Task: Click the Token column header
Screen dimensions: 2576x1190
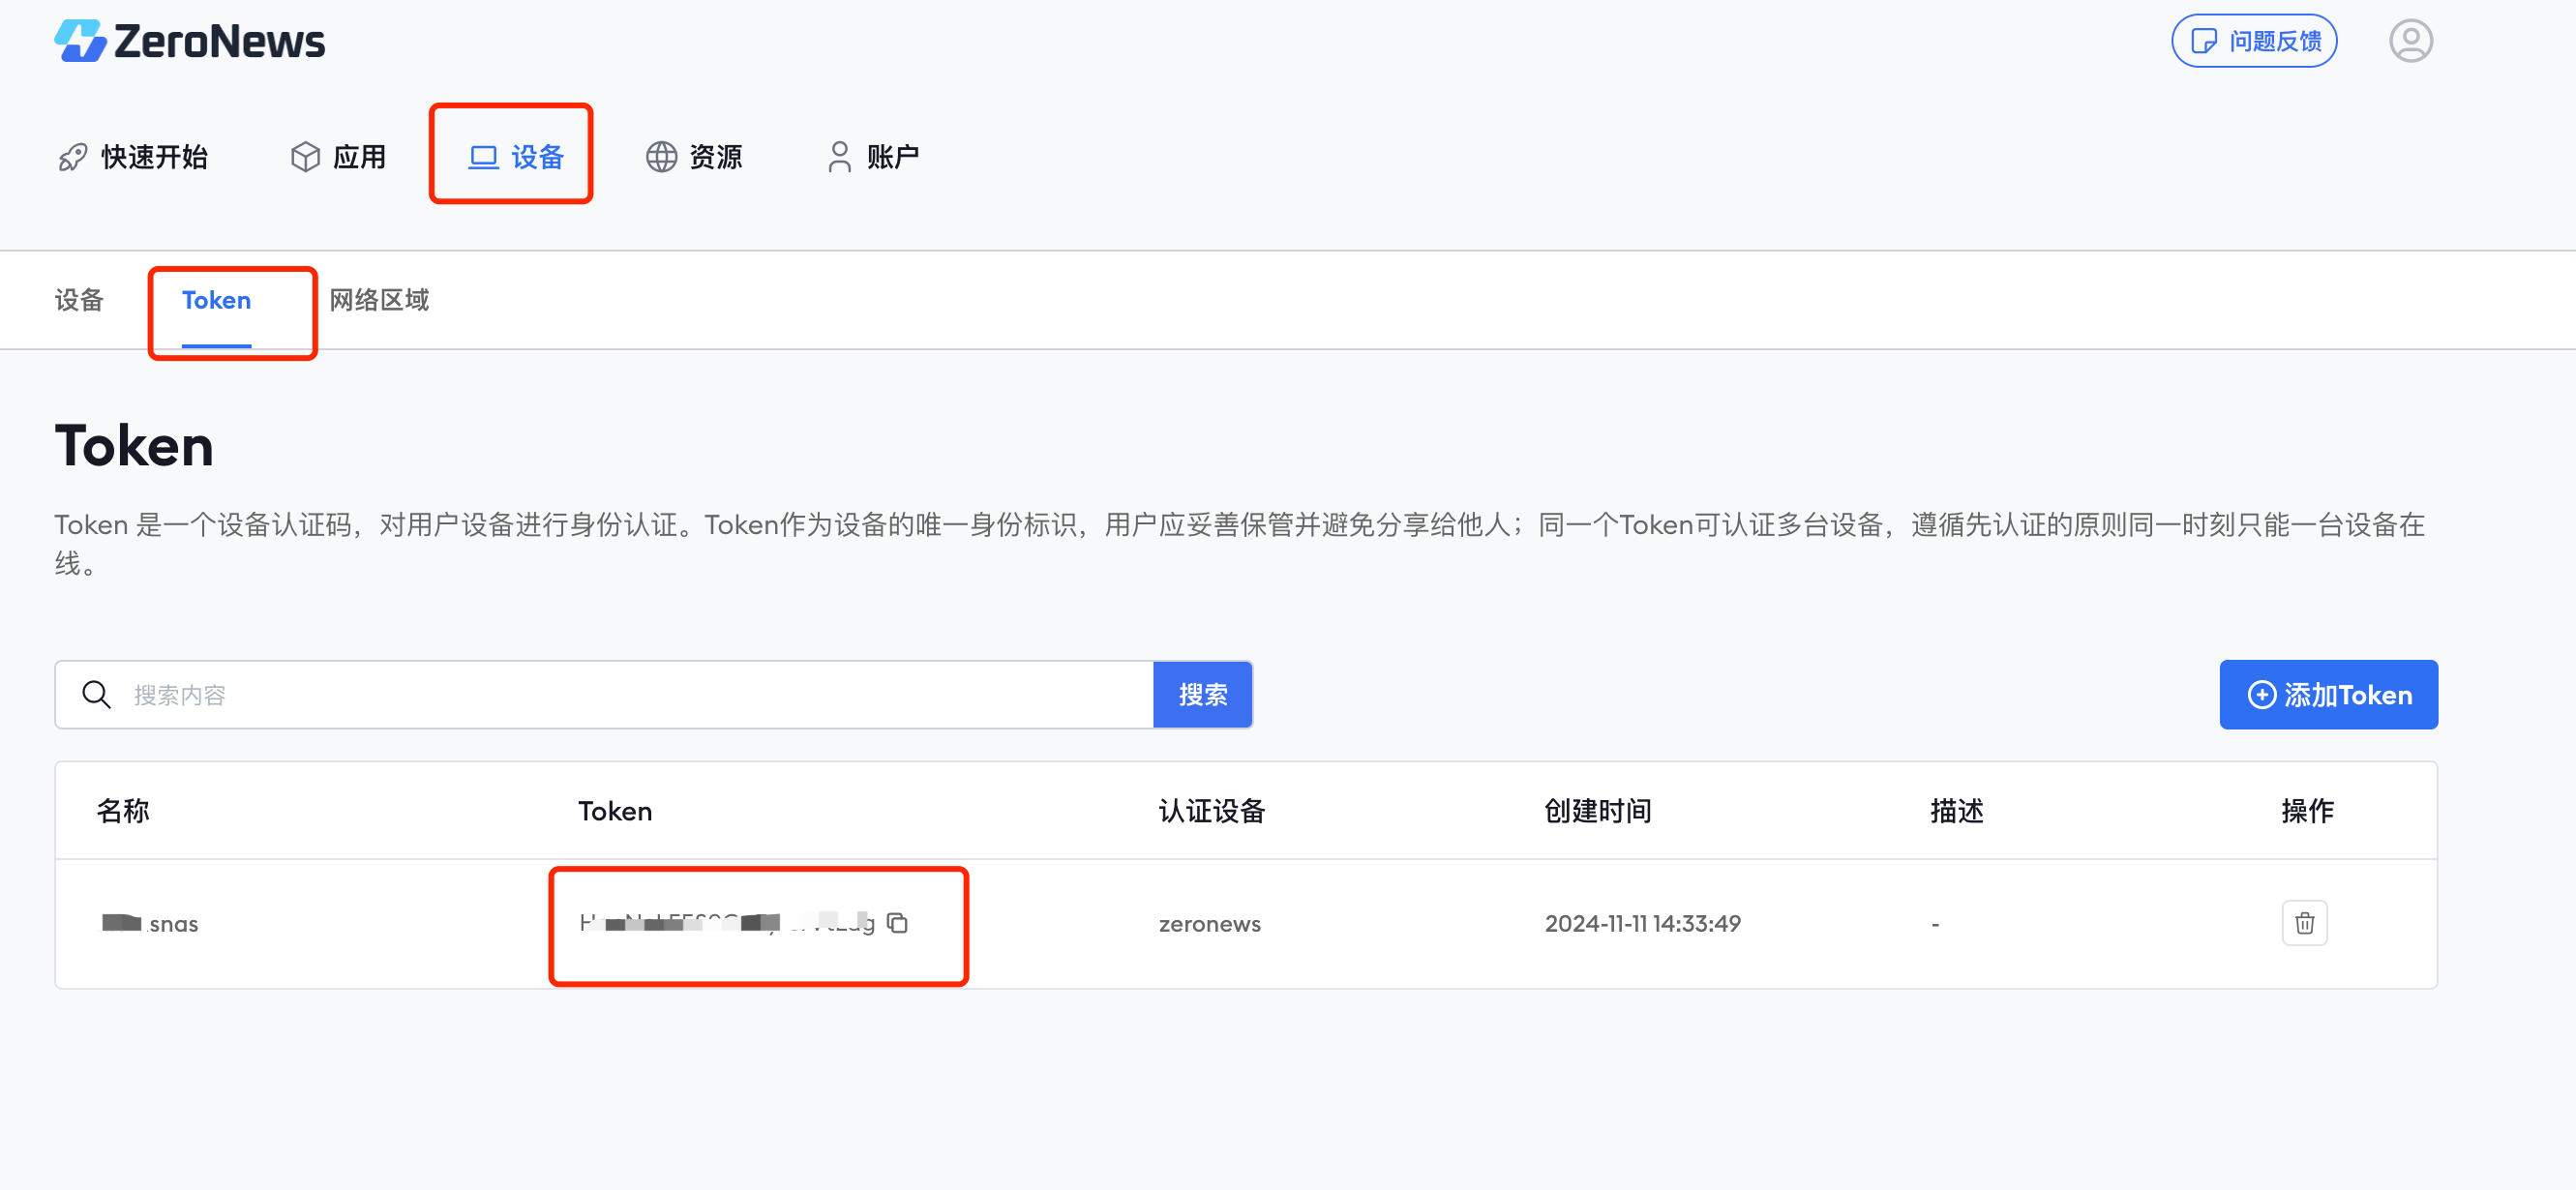Action: coord(615,811)
